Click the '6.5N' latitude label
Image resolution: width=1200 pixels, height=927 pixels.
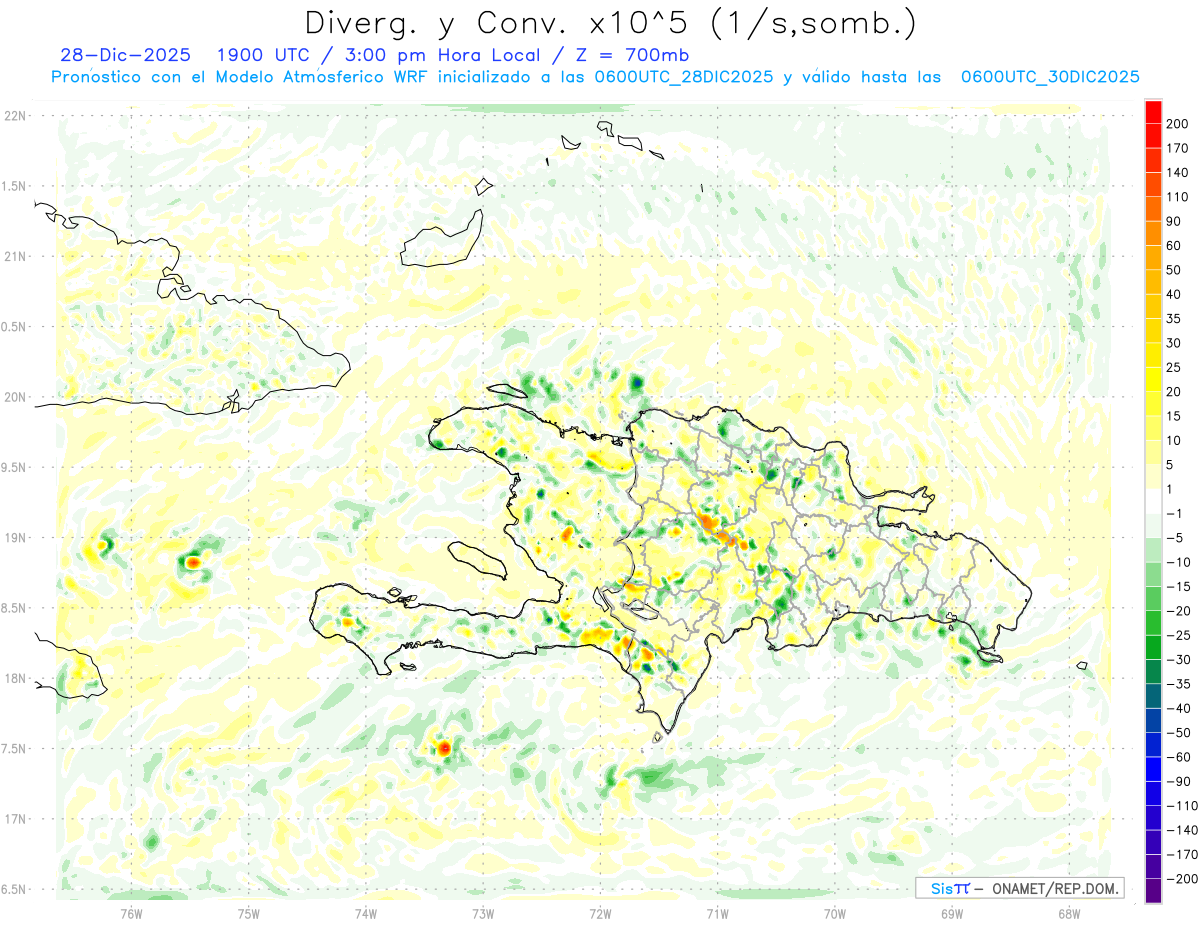[x=14, y=890]
